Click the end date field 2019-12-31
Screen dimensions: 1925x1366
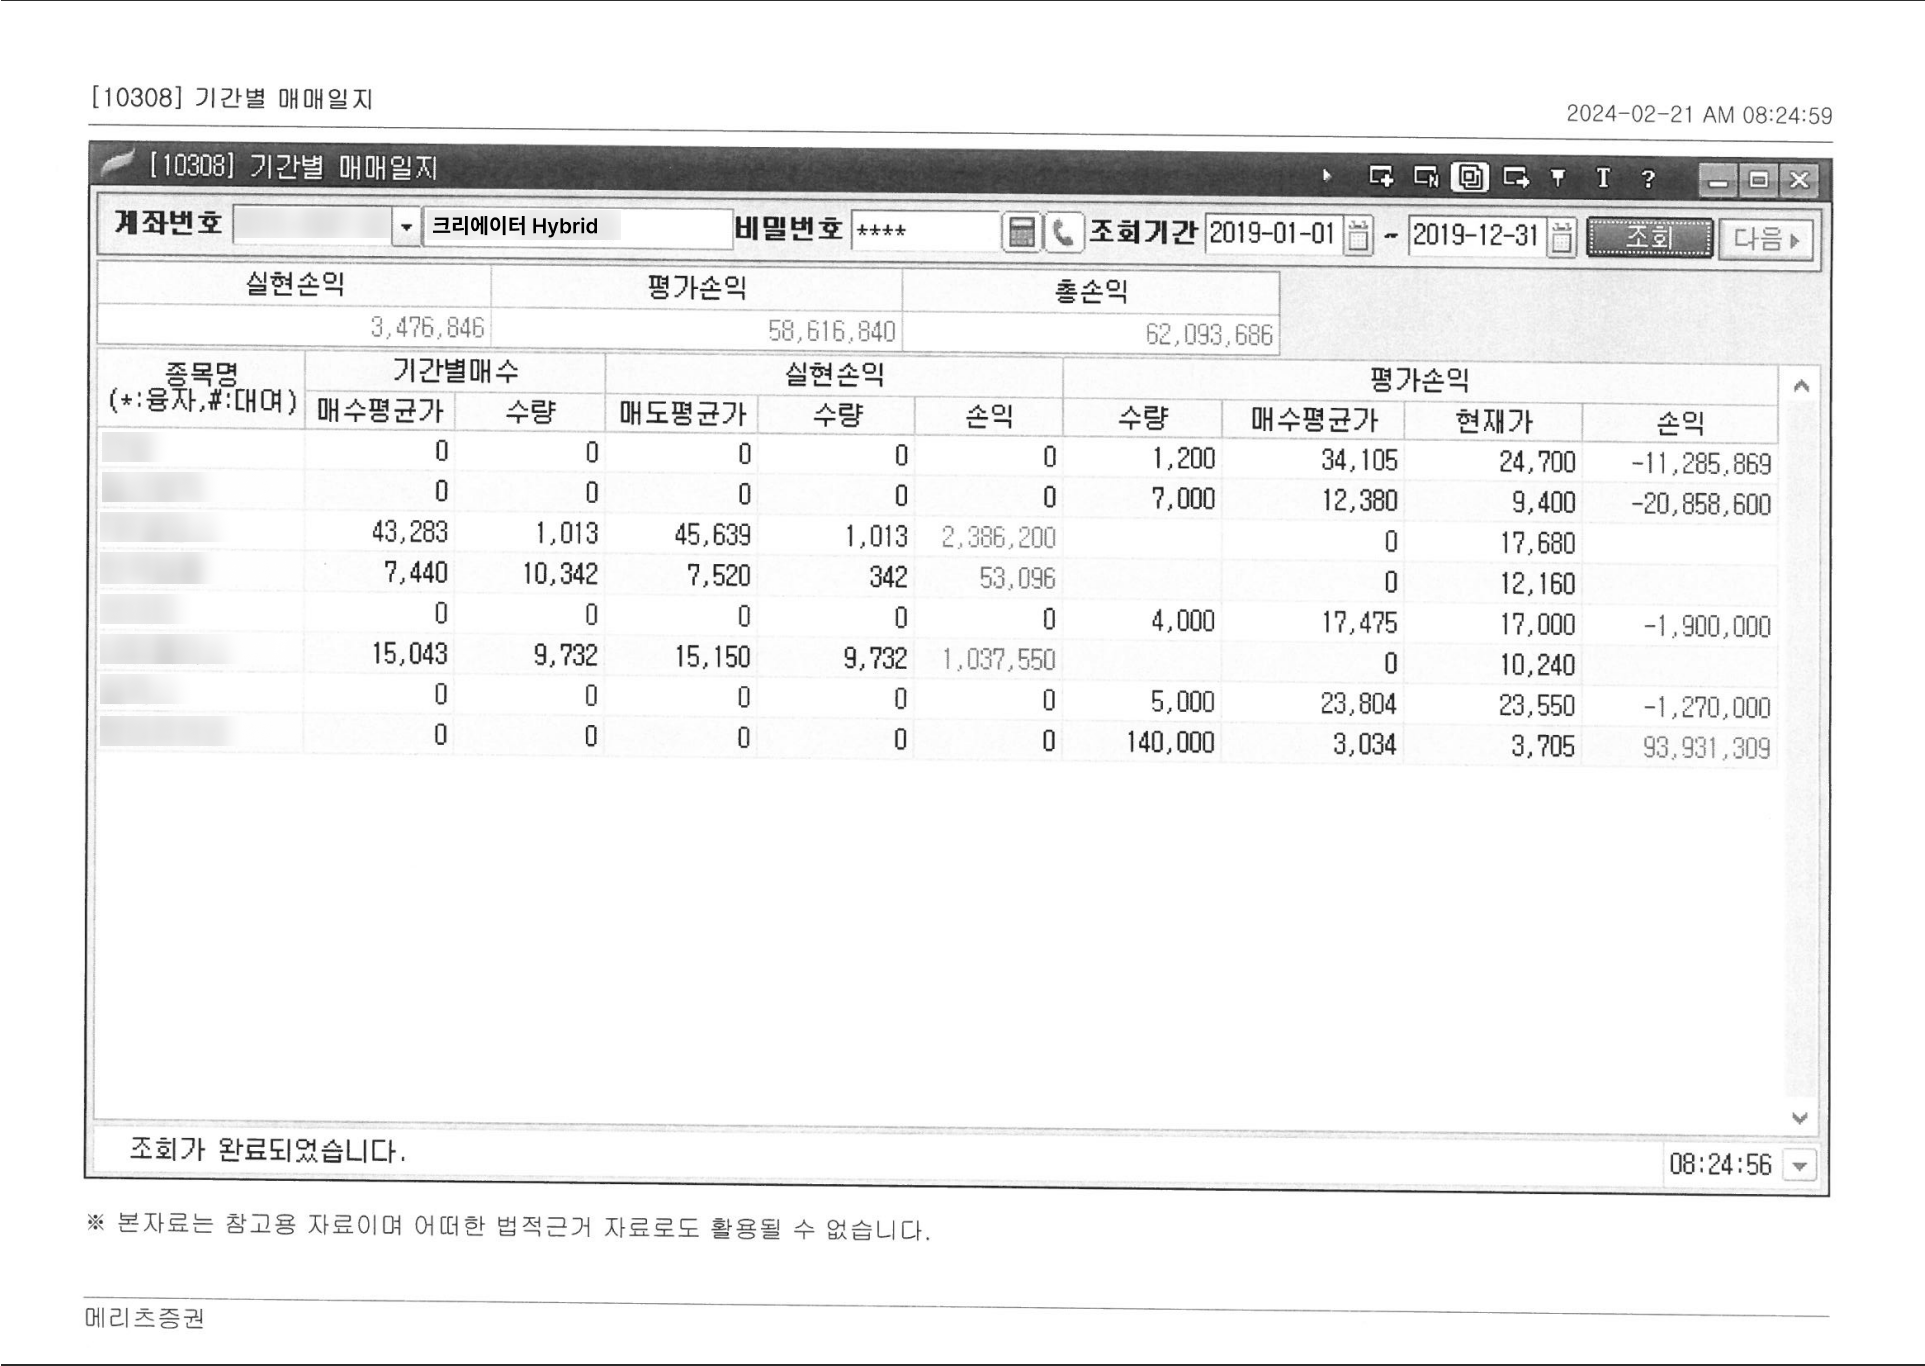click(1477, 236)
